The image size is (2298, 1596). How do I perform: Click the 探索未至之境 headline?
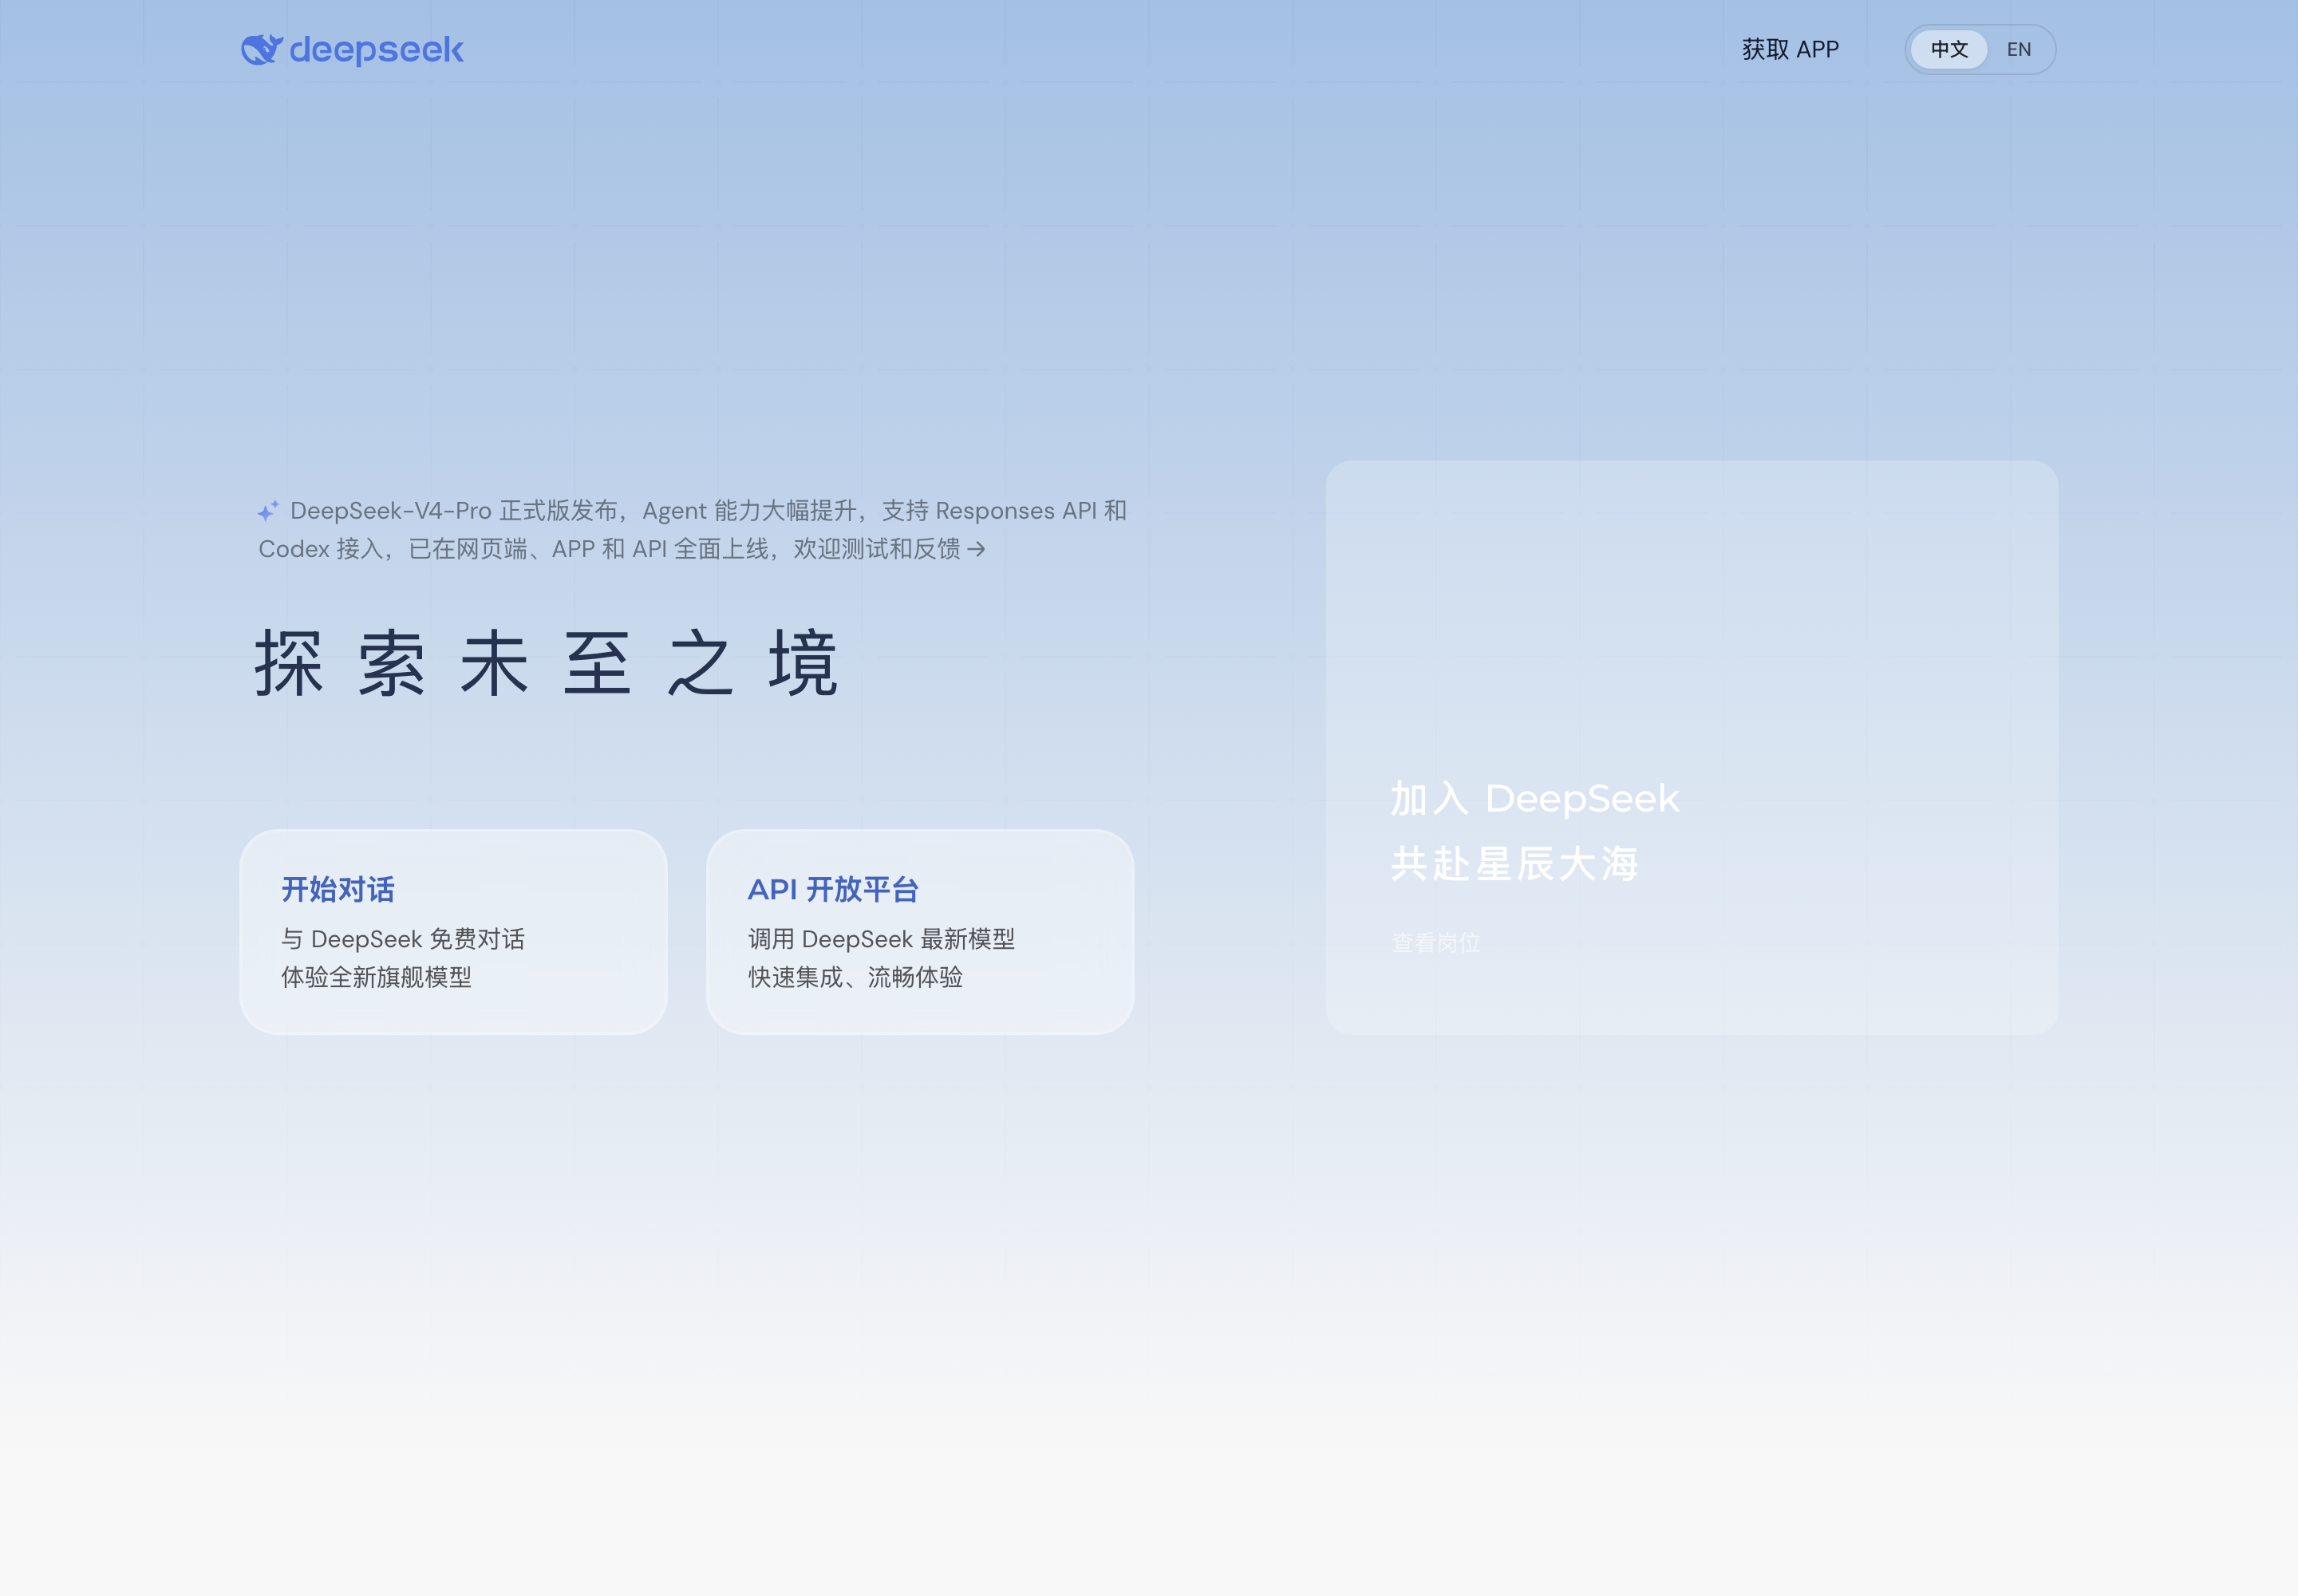(x=547, y=663)
